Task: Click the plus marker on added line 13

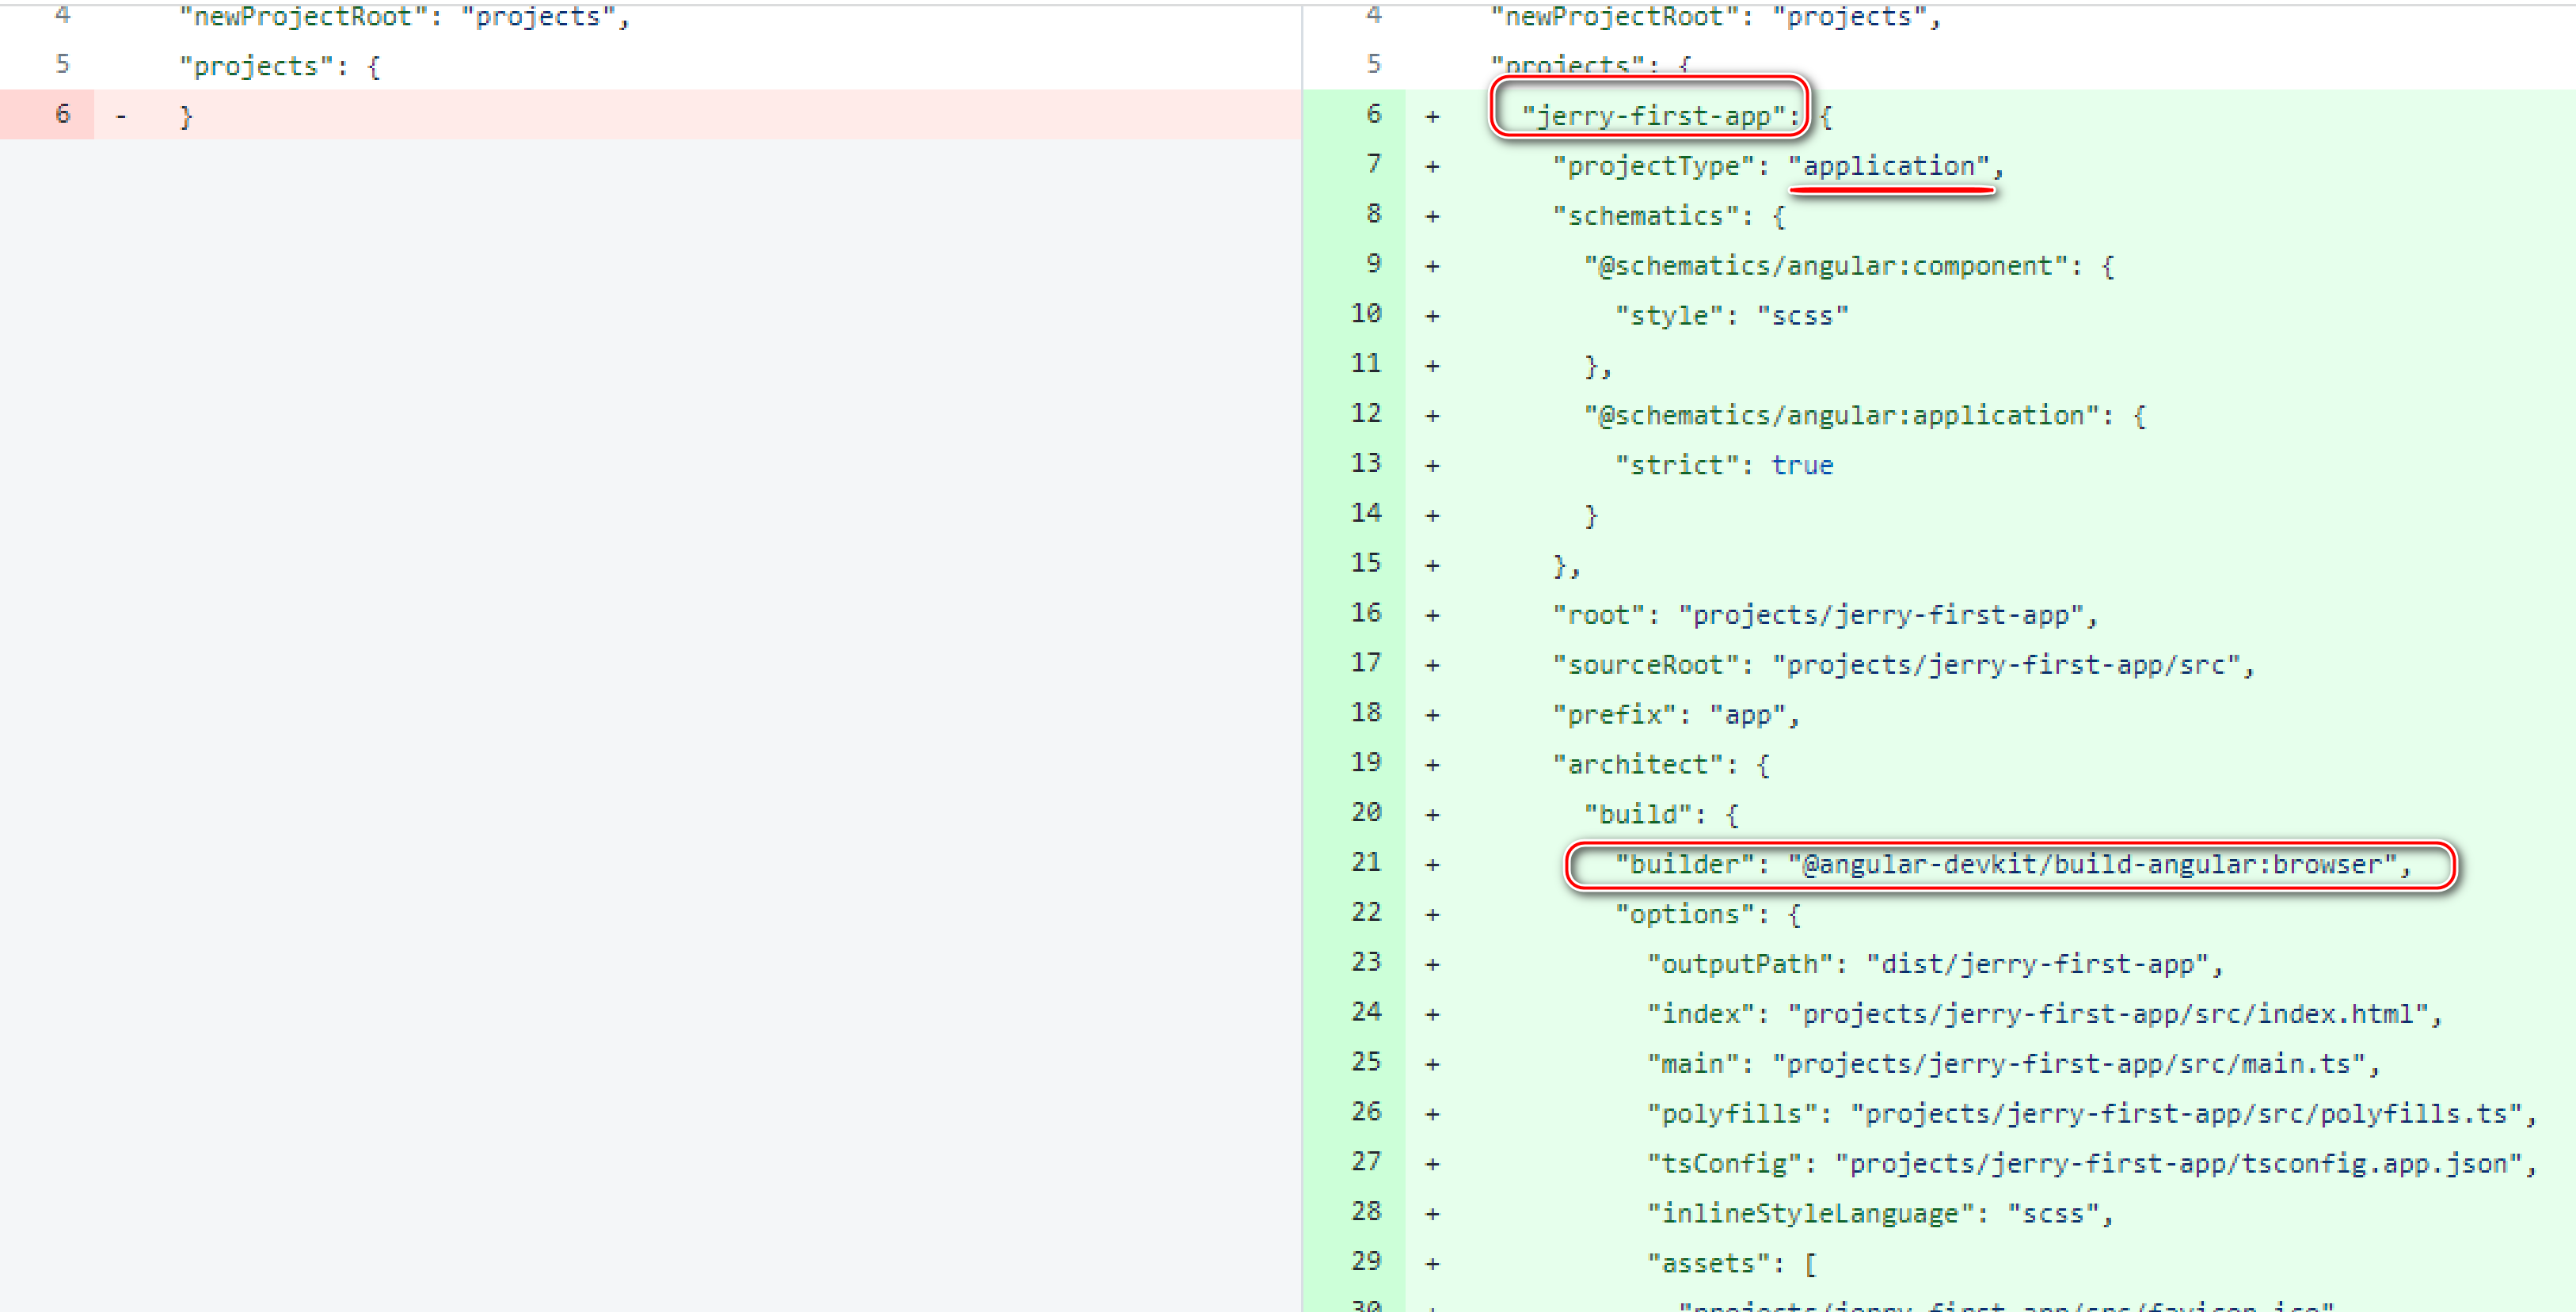Action: [x=1432, y=465]
